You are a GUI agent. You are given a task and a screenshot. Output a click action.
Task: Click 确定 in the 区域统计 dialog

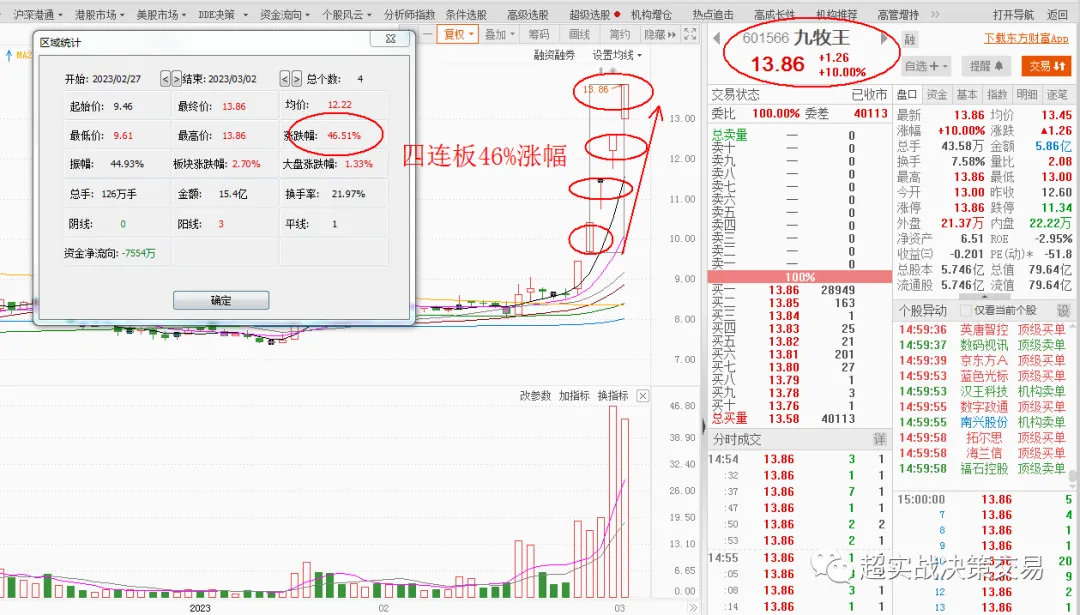click(x=222, y=299)
